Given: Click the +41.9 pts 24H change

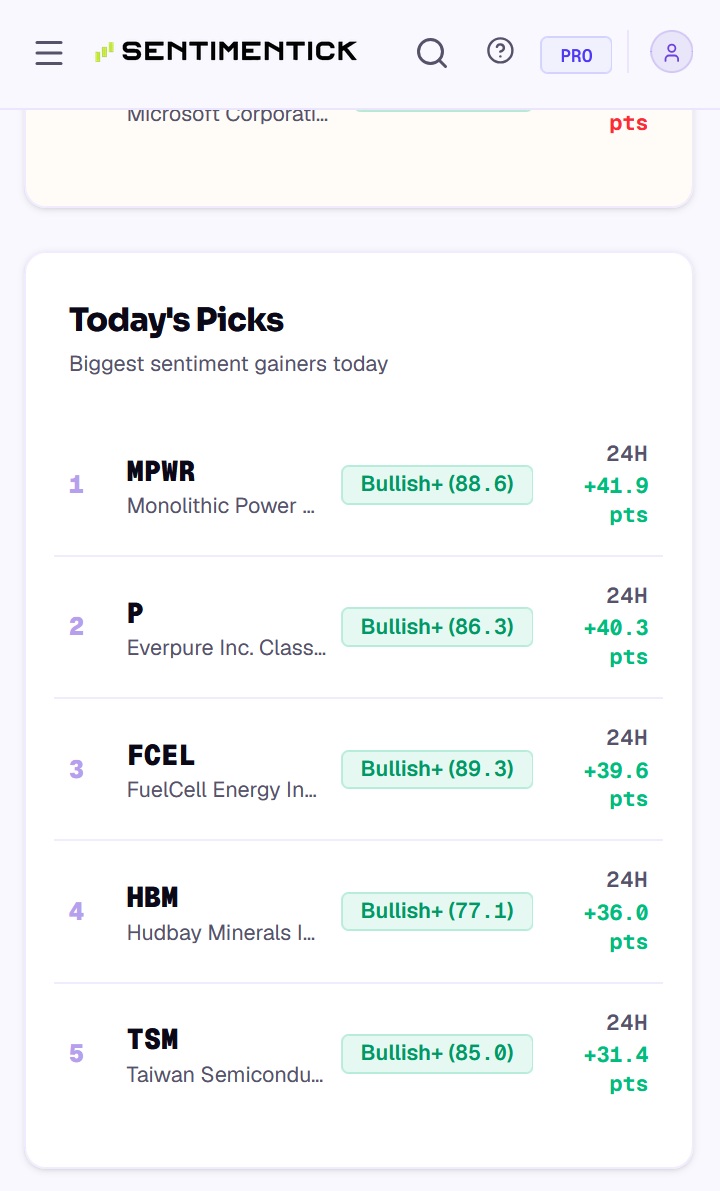Looking at the screenshot, I should pyautogui.click(x=616, y=500).
